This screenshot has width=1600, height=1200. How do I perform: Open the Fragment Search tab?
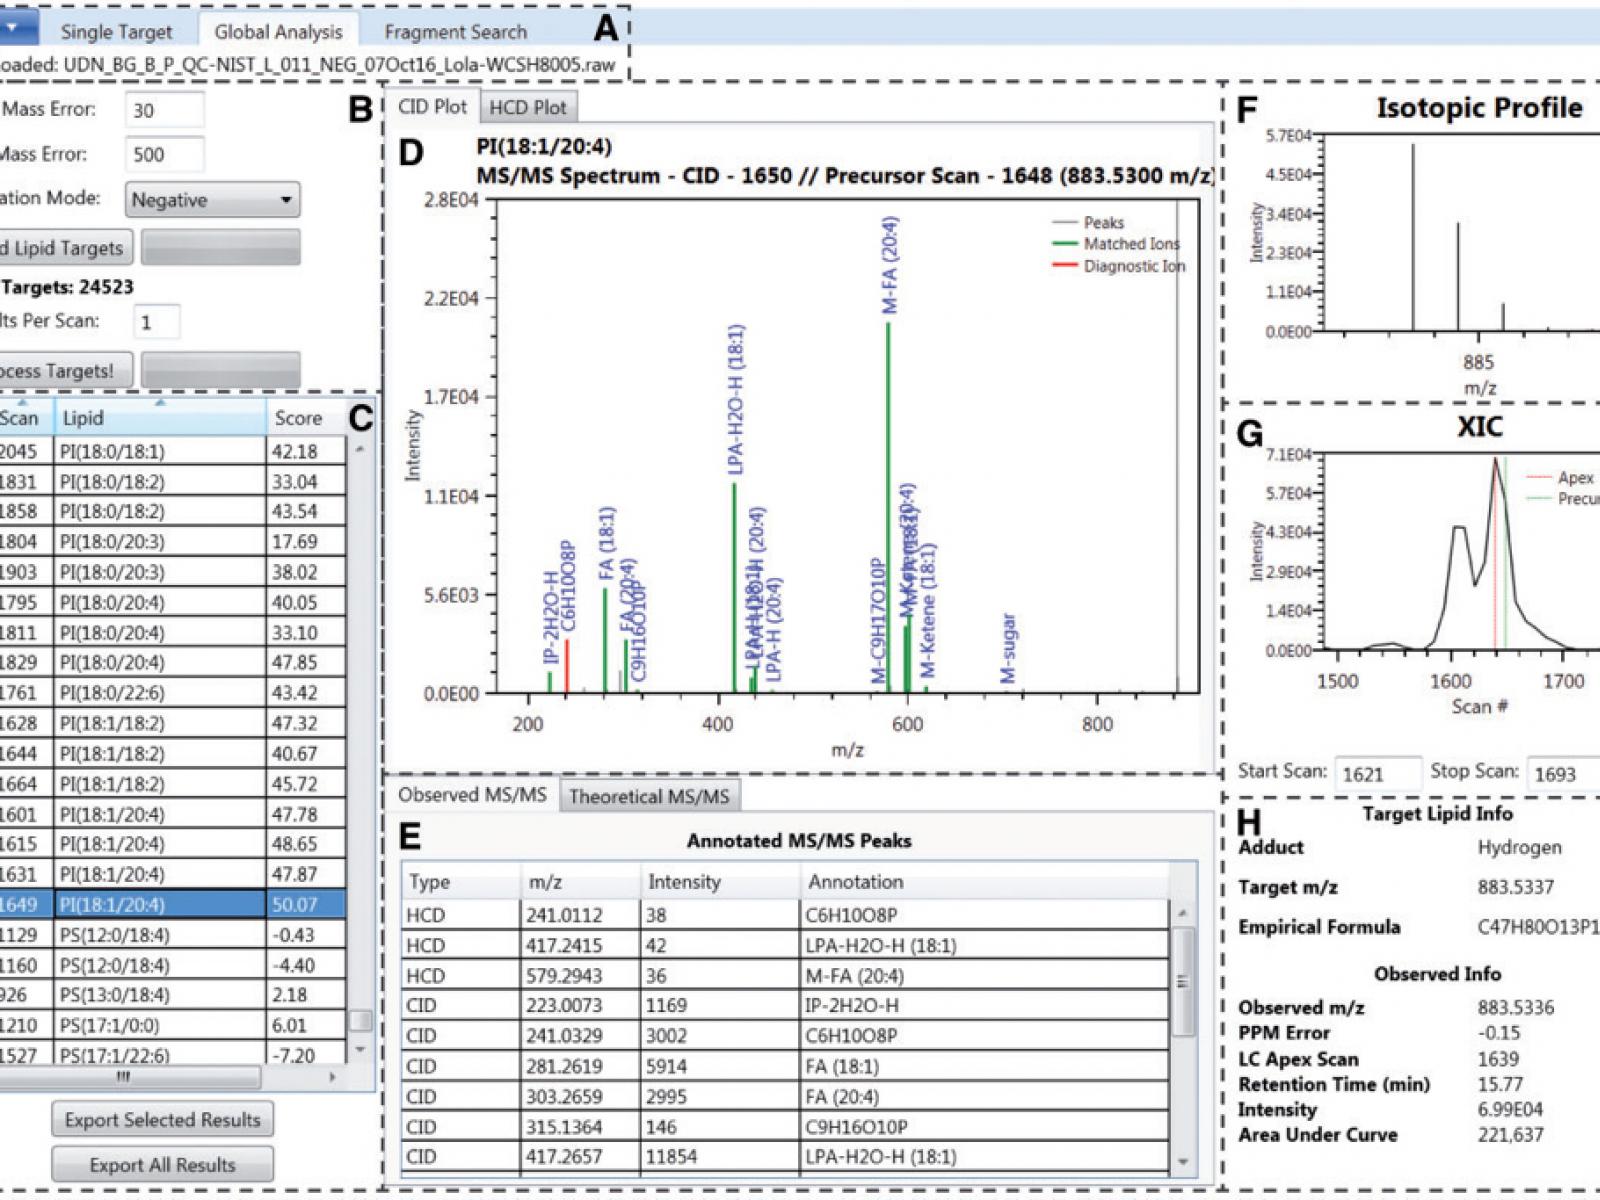coord(455,32)
